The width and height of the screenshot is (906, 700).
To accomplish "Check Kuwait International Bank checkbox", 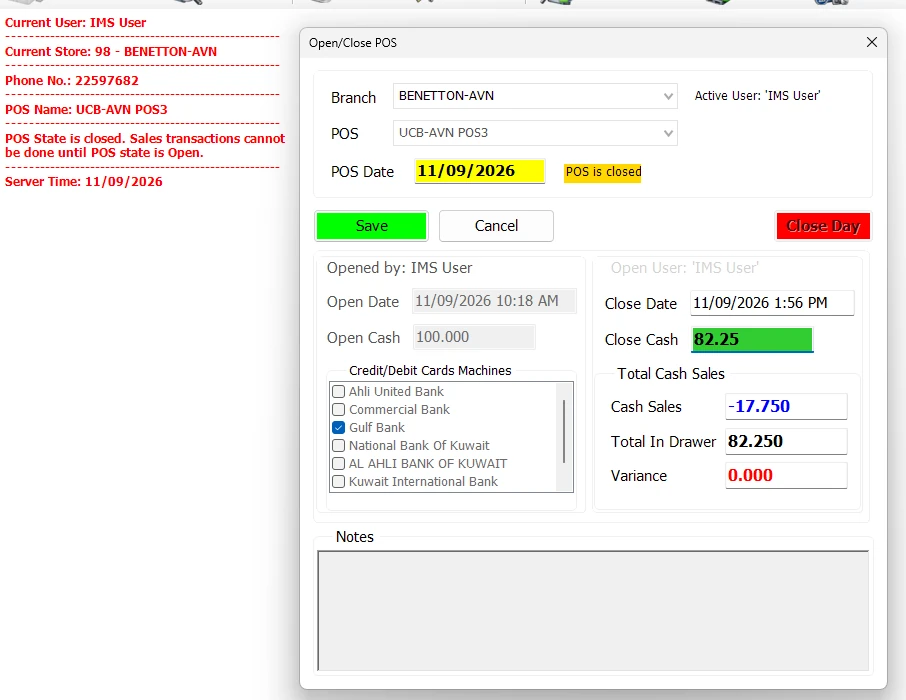I will coord(339,482).
